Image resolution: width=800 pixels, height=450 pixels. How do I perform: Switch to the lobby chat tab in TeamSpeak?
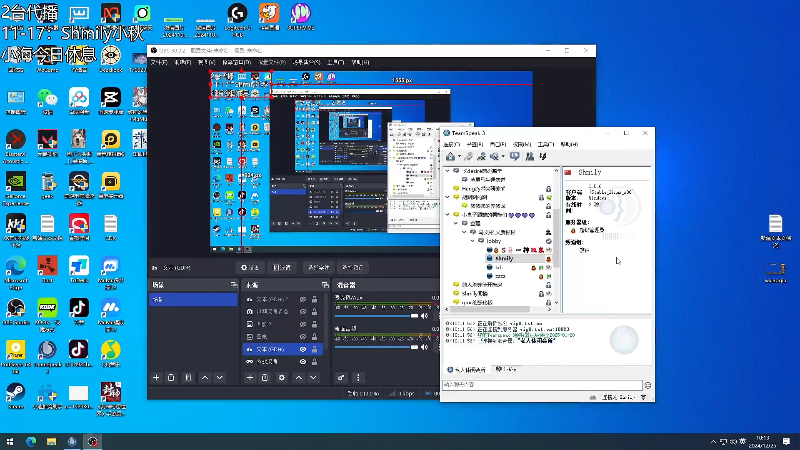point(506,369)
